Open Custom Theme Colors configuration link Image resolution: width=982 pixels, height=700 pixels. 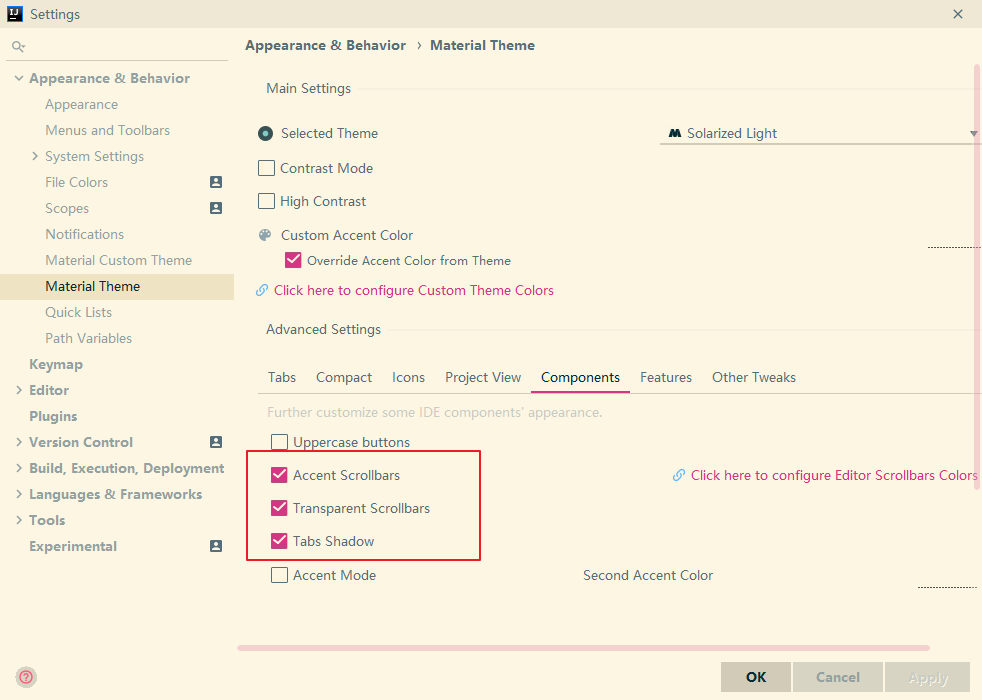[x=414, y=291]
